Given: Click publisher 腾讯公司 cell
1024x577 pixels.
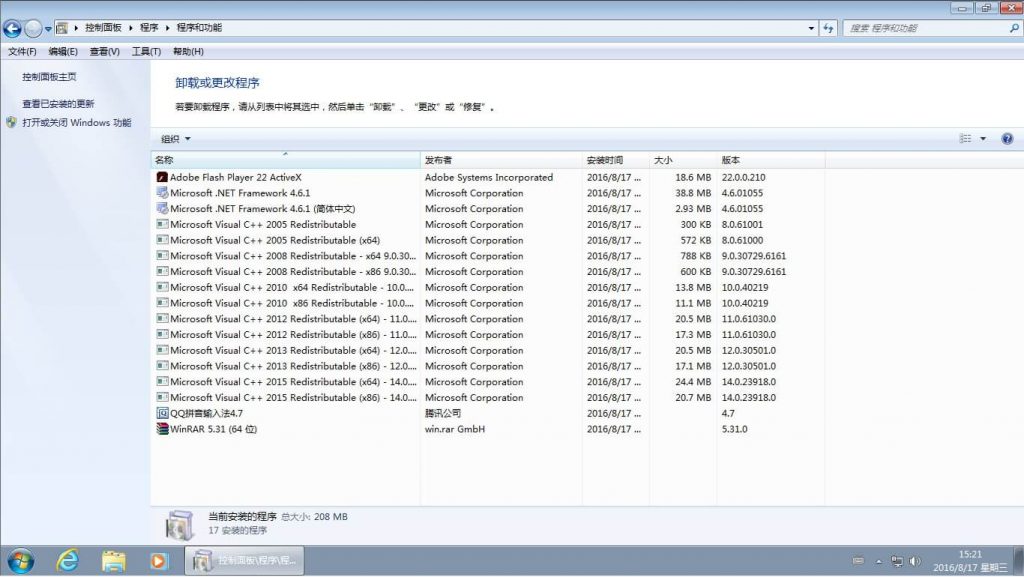Looking at the screenshot, I should (443, 413).
